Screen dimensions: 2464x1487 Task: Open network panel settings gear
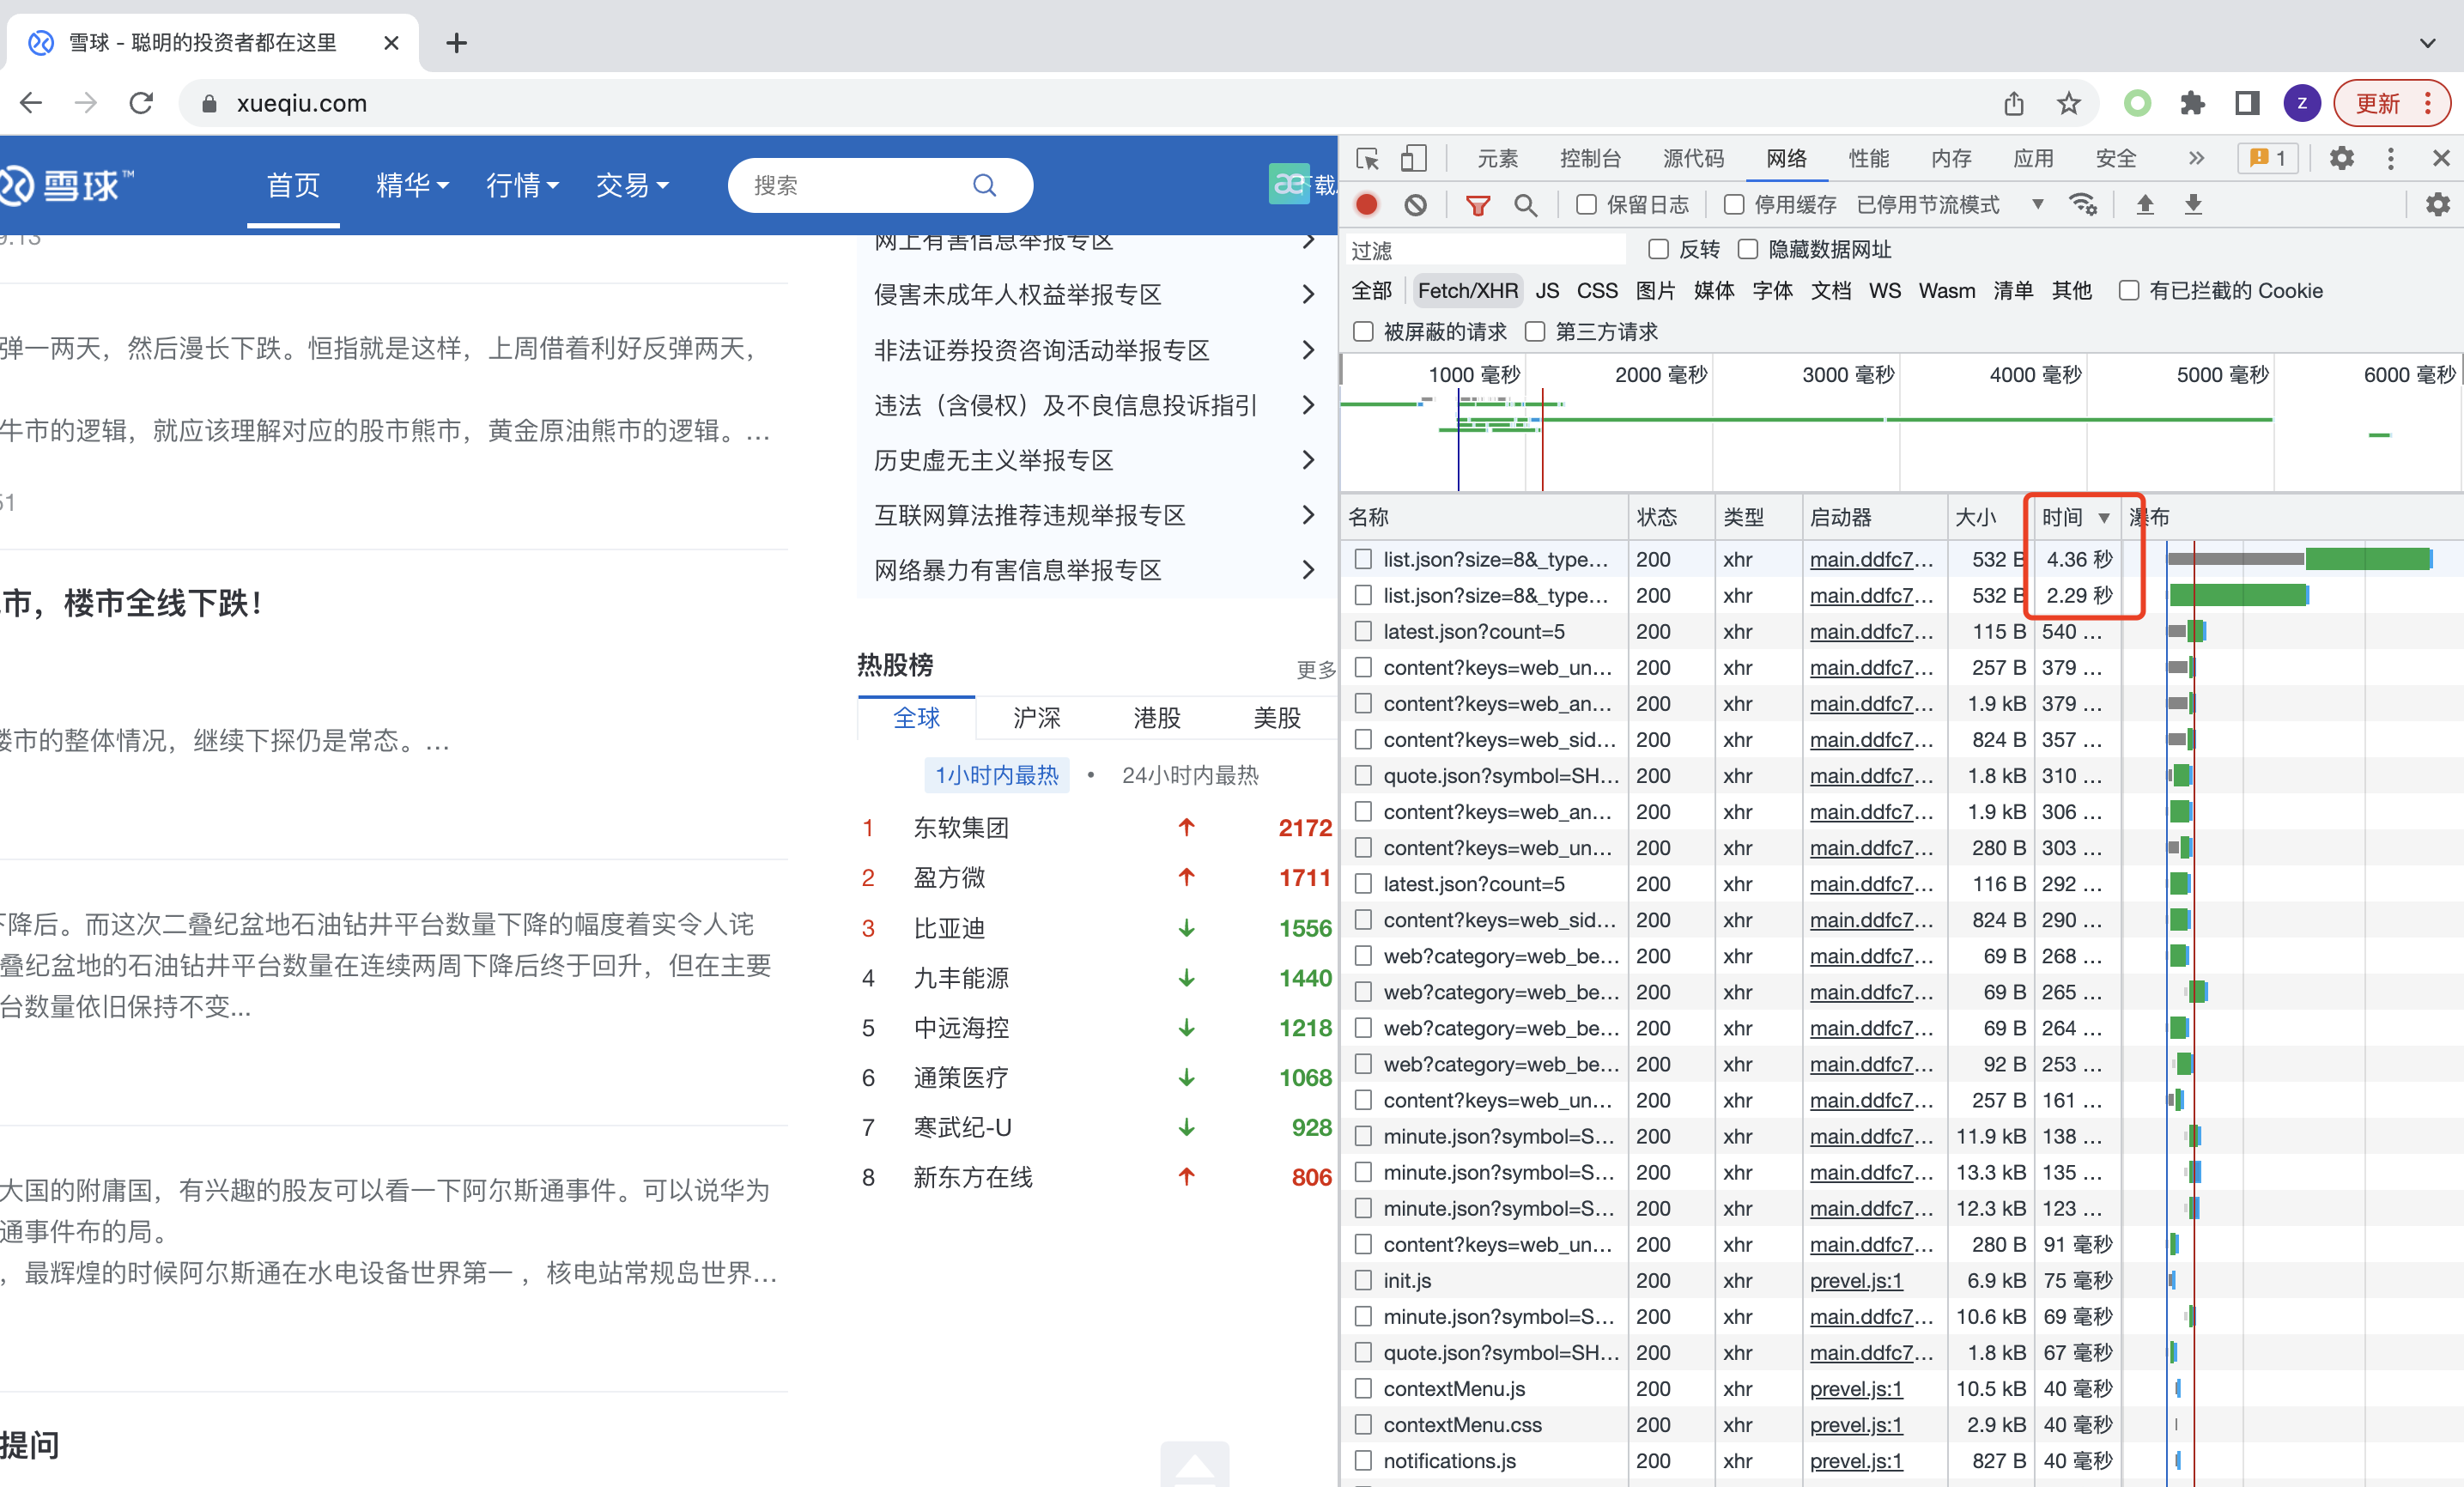pos(2437,205)
